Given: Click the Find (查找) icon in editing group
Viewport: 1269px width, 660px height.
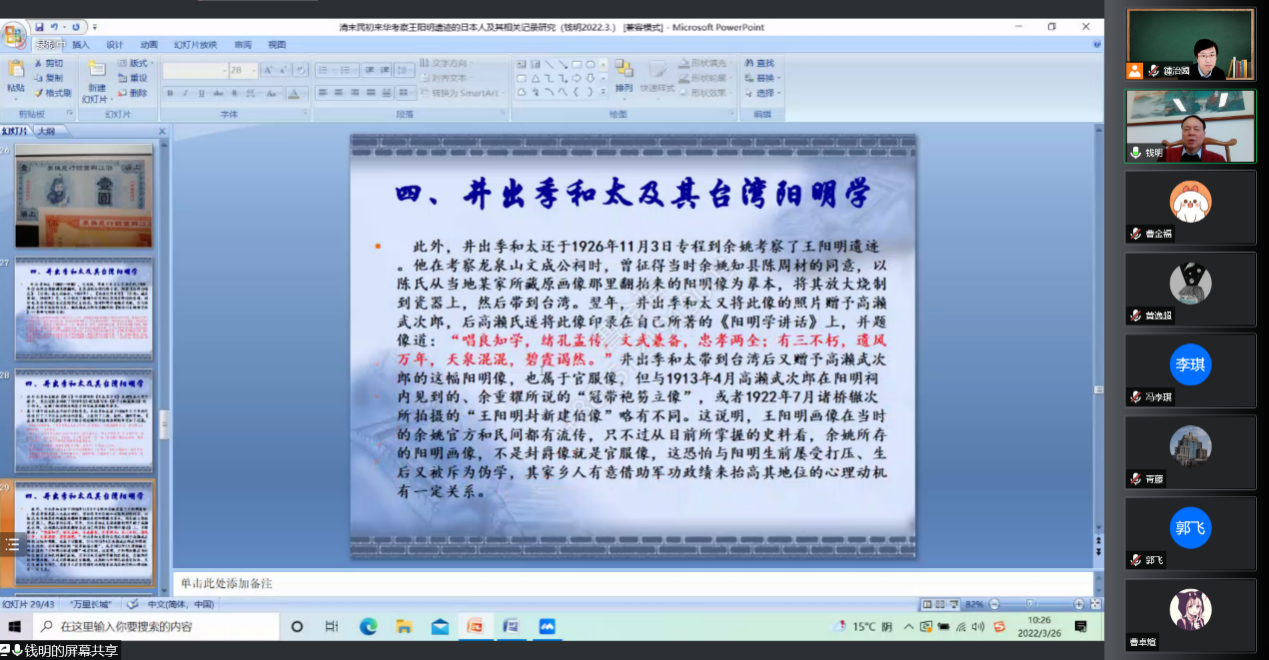Looking at the screenshot, I should click(760, 63).
